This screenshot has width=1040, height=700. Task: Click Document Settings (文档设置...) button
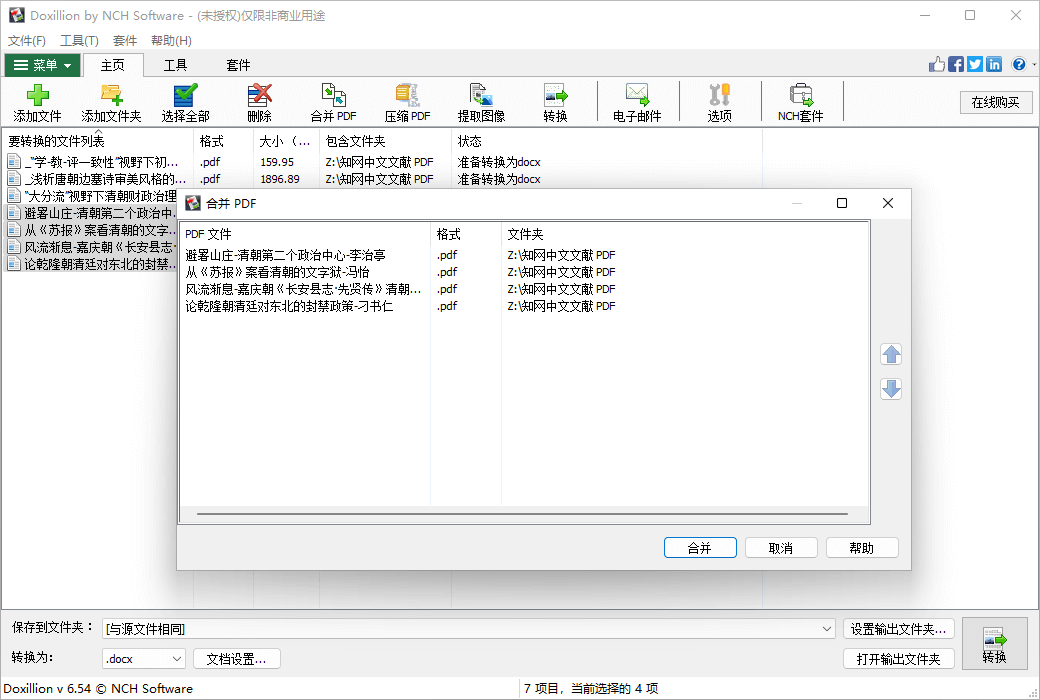coord(237,659)
